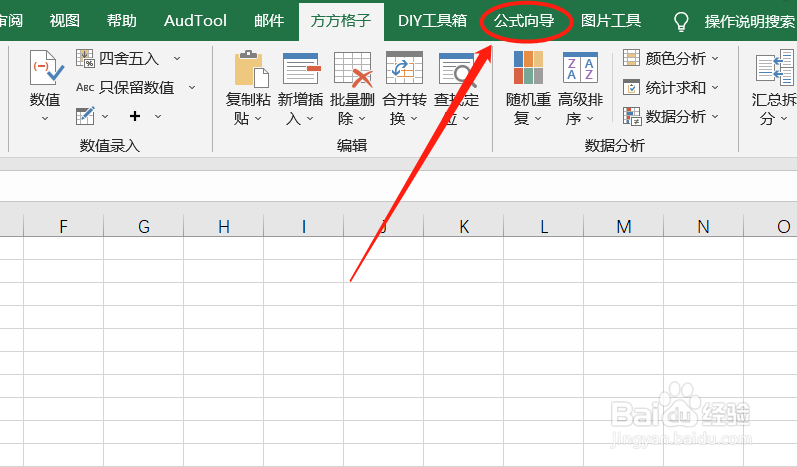Image resolution: width=797 pixels, height=467 pixels.
Task: Select column I header
Action: [303, 226]
